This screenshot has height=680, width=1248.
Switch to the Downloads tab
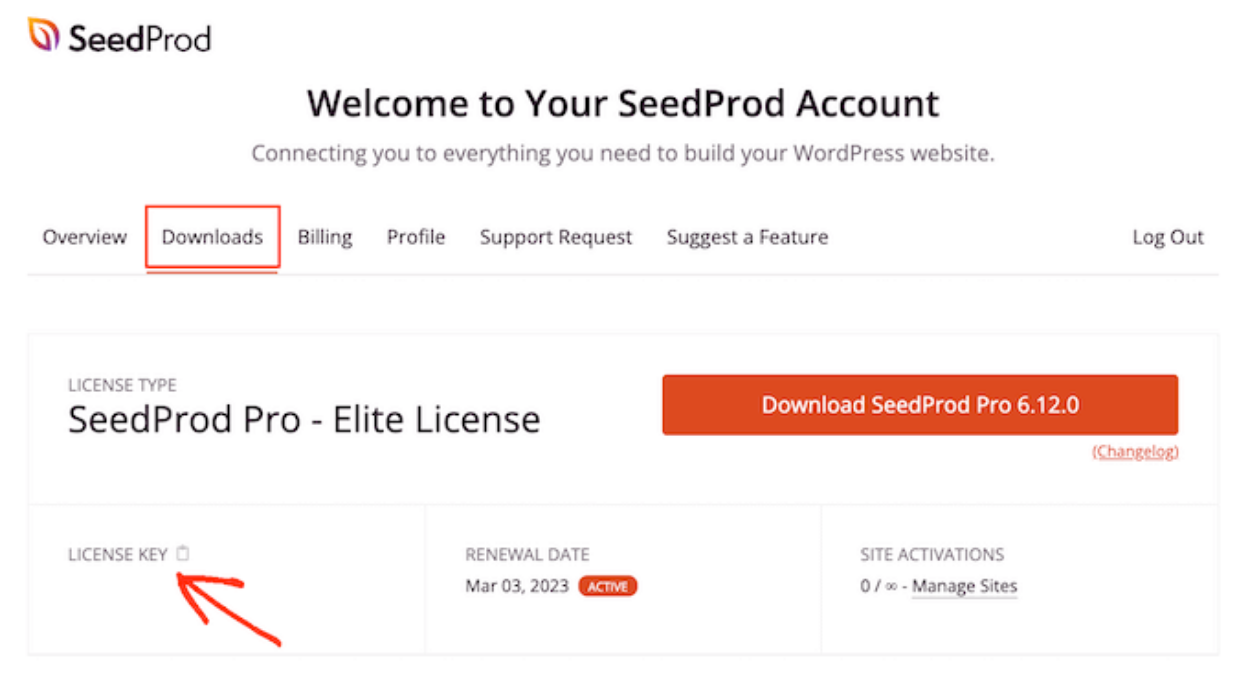(212, 237)
